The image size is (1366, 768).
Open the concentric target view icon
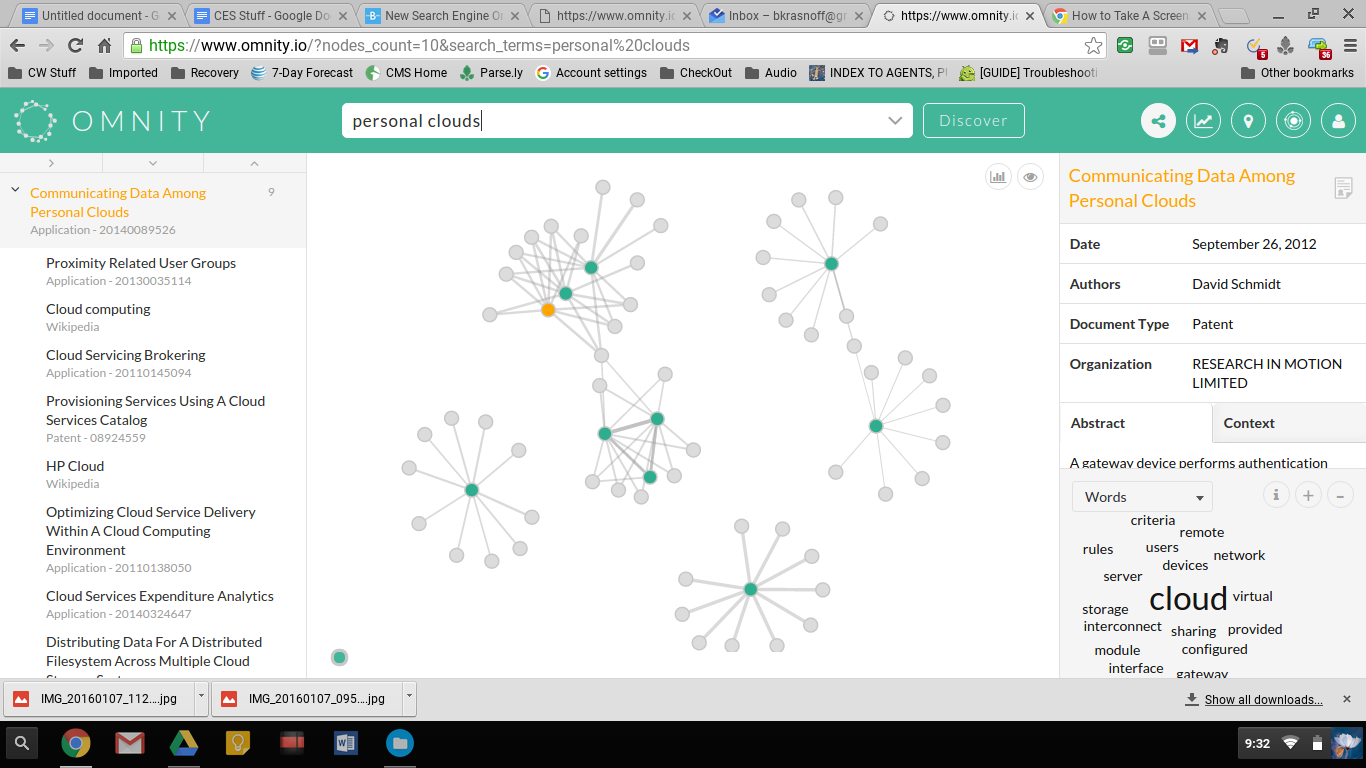click(1293, 121)
